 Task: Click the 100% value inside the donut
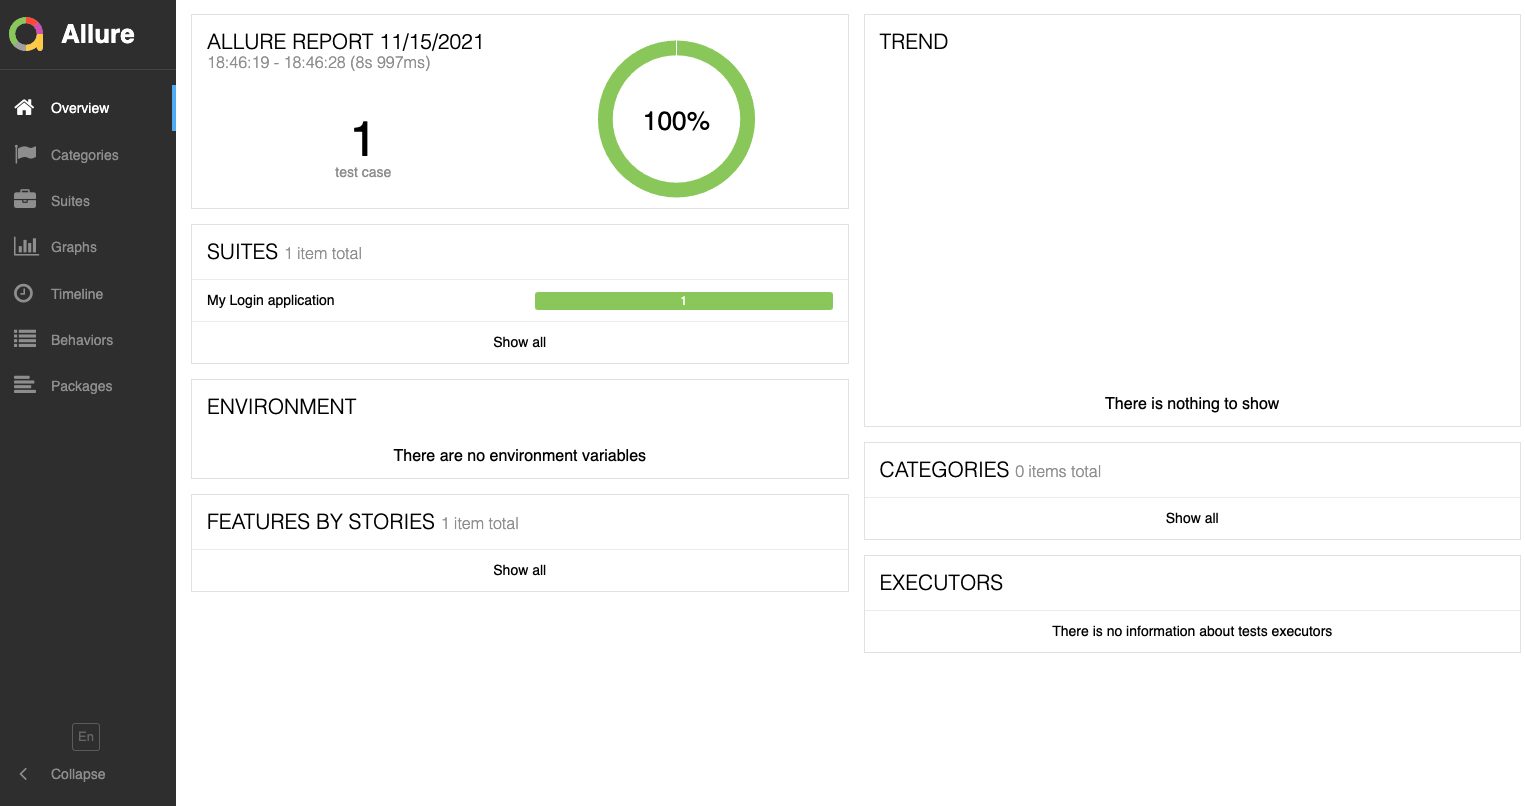click(x=677, y=121)
